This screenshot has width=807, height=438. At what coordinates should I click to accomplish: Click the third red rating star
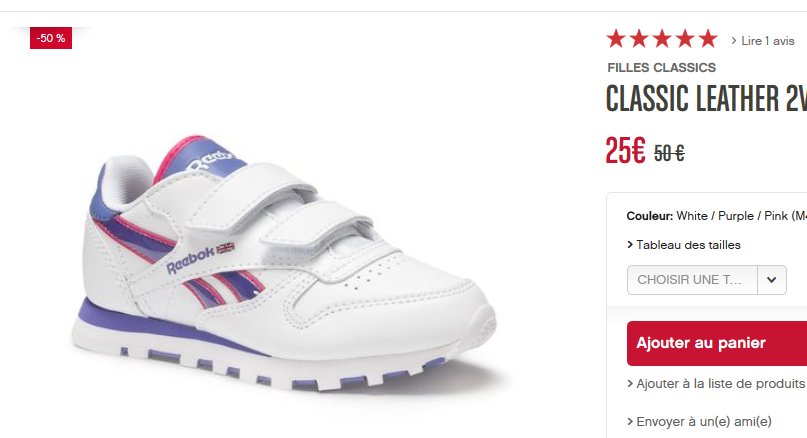tap(662, 39)
